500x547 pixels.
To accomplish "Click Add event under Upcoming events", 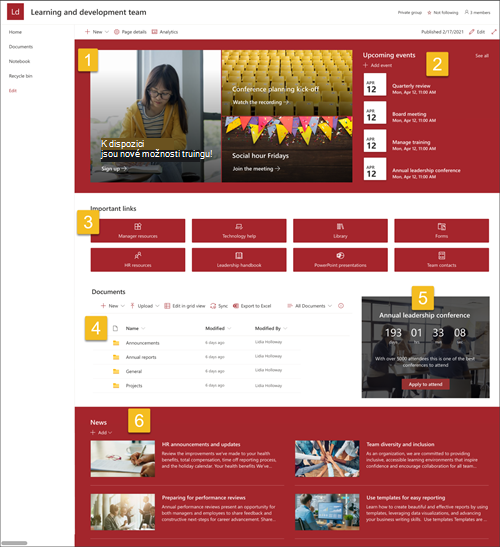I will point(378,65).
